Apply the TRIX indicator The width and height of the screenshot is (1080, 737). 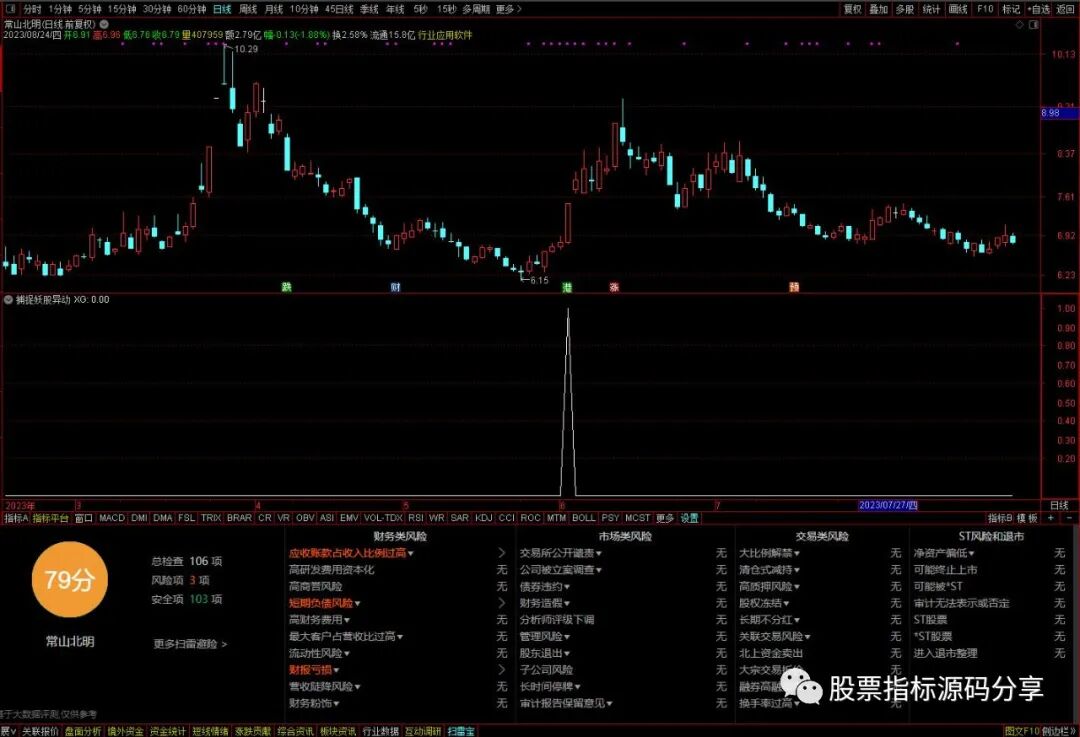pos(211,518)
